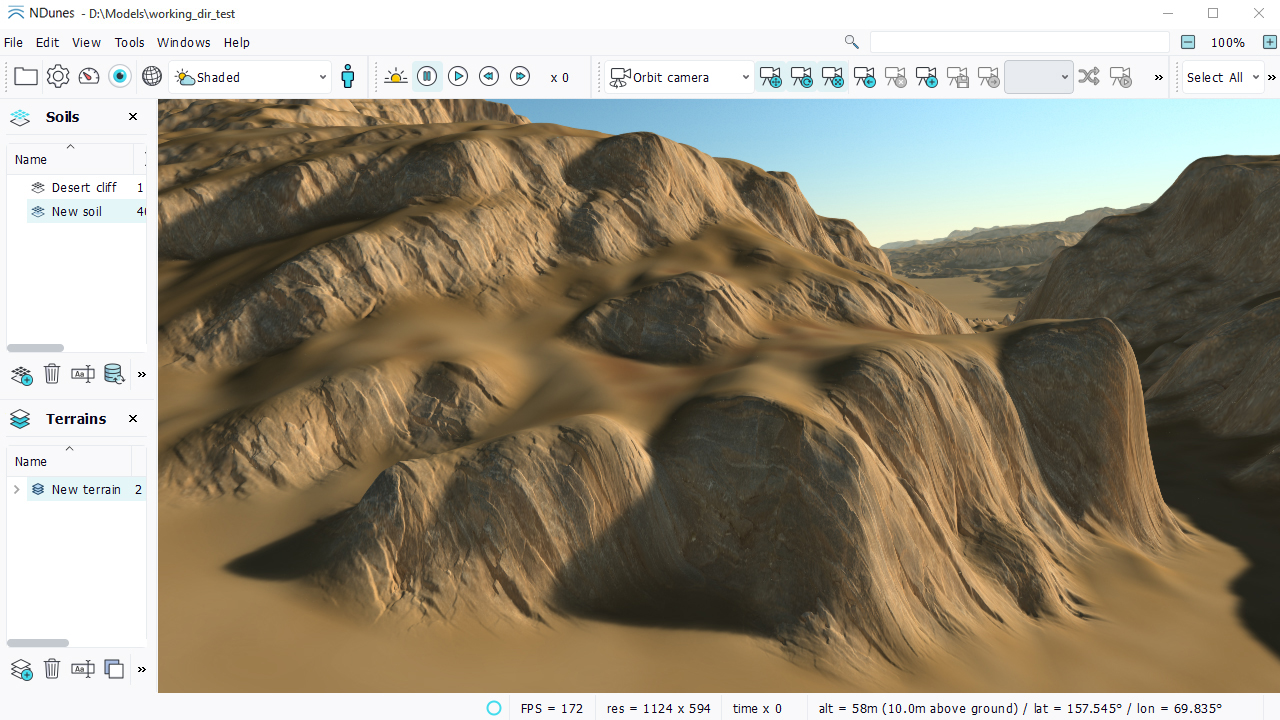This screenshot has width=1280, height=720.
Task: Toggle the eye preview button in toolbar
Action: tap(120, 77)
